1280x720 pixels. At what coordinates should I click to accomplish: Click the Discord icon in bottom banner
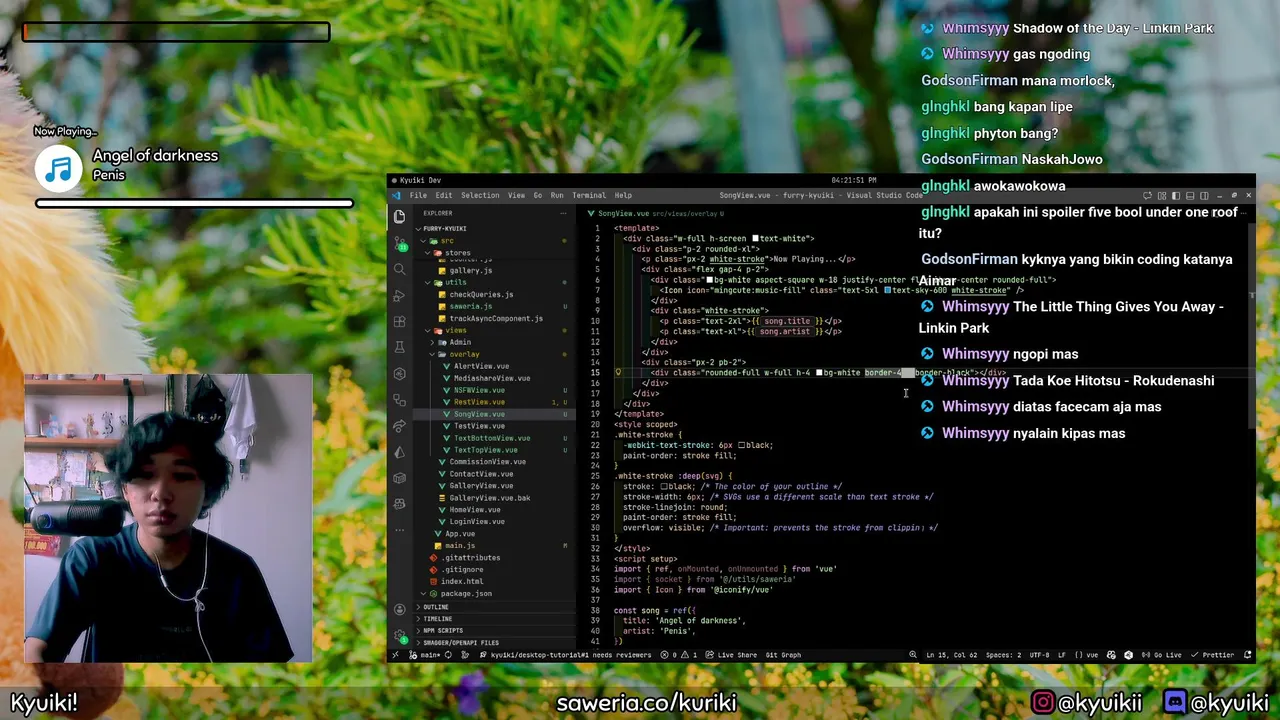coord(1176,703)
